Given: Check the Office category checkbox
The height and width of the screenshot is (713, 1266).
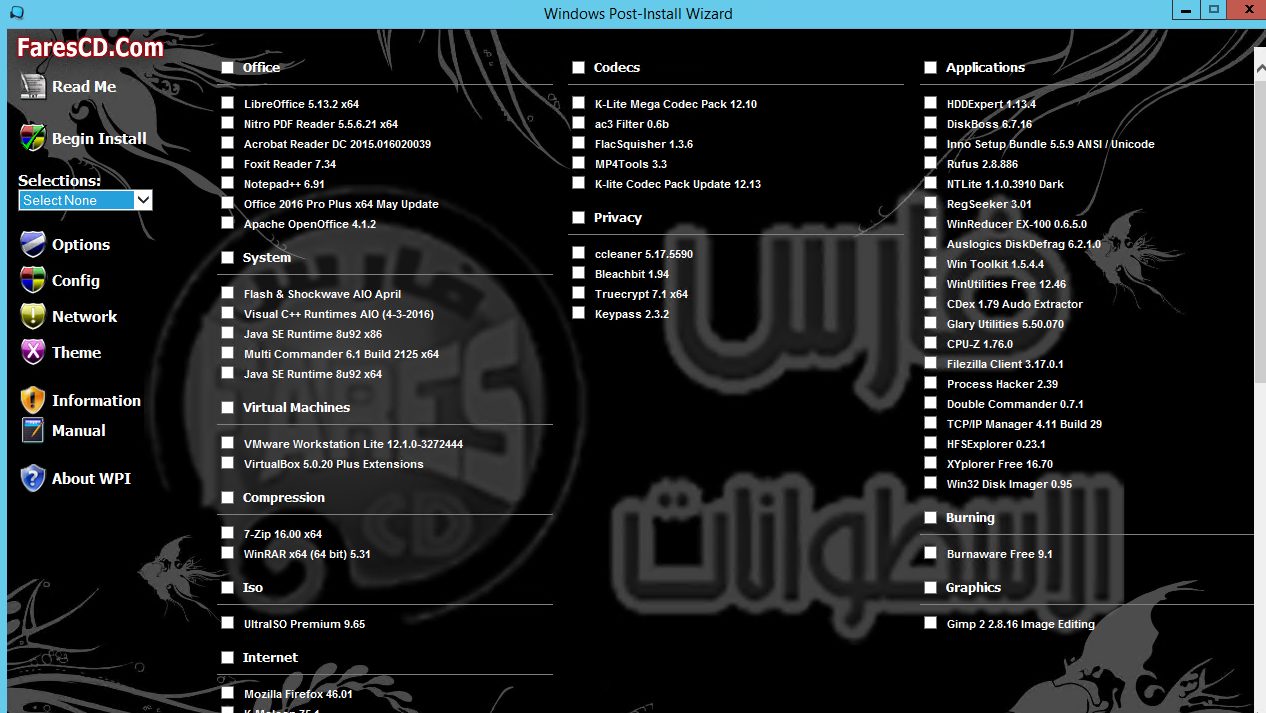Looking at the screenshot, I should 228,67.
